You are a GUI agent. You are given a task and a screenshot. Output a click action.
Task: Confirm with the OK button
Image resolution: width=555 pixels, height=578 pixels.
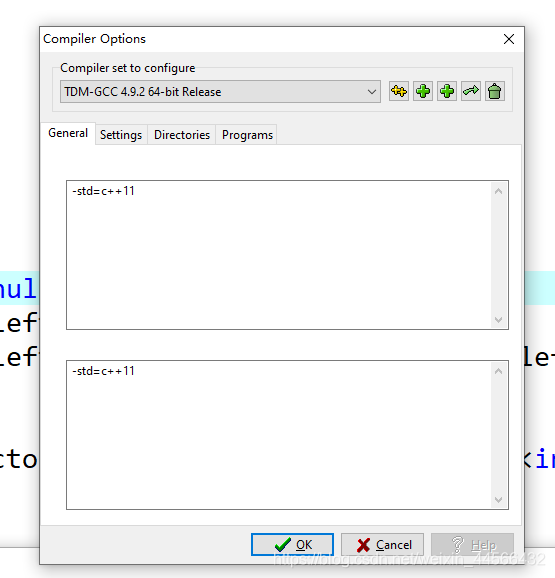[292, 544]
